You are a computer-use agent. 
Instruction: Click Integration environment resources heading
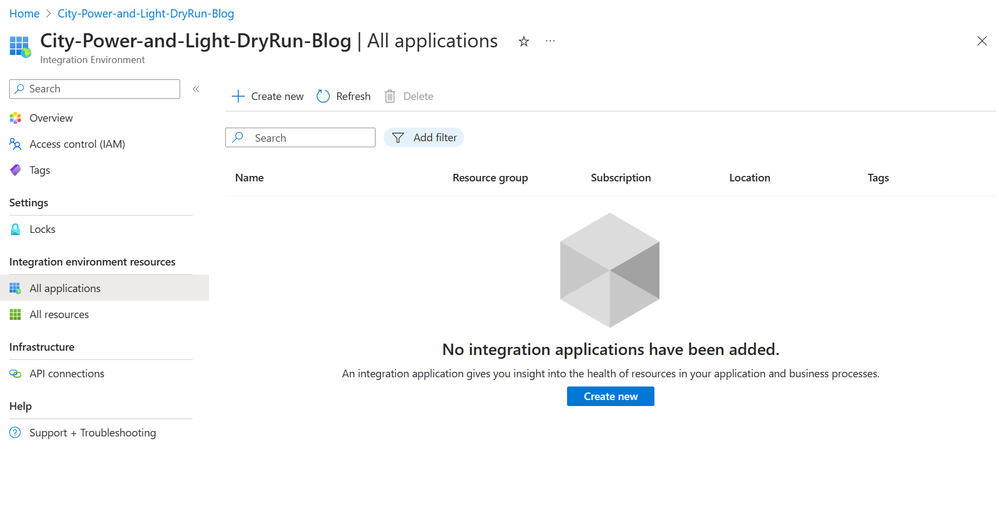pyautogui.click(x=92, y=262)
